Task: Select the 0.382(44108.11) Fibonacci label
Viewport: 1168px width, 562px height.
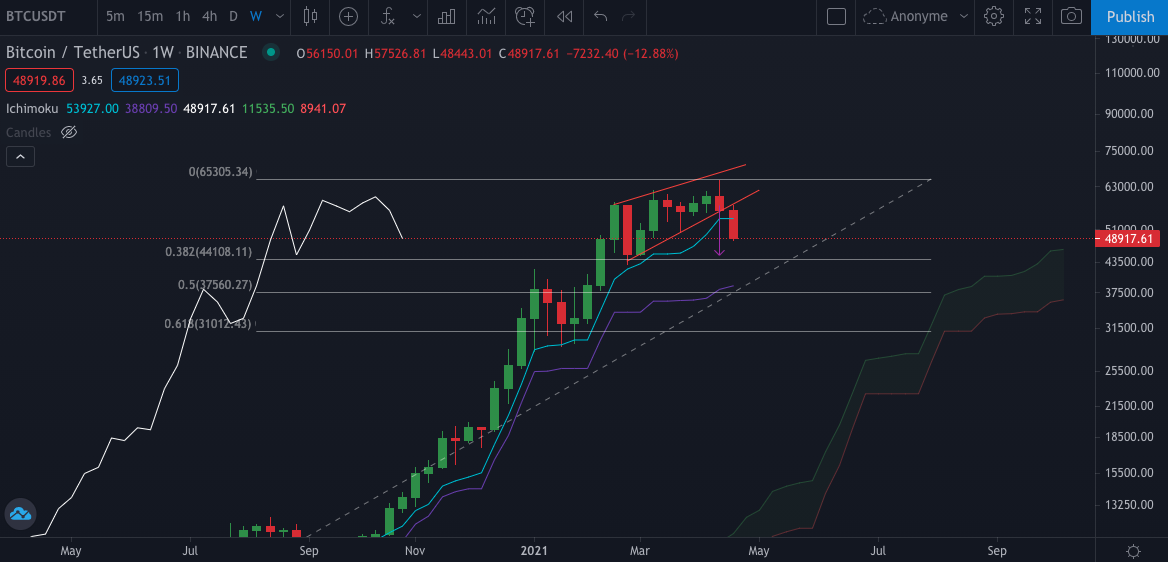Action: point(209,252)
